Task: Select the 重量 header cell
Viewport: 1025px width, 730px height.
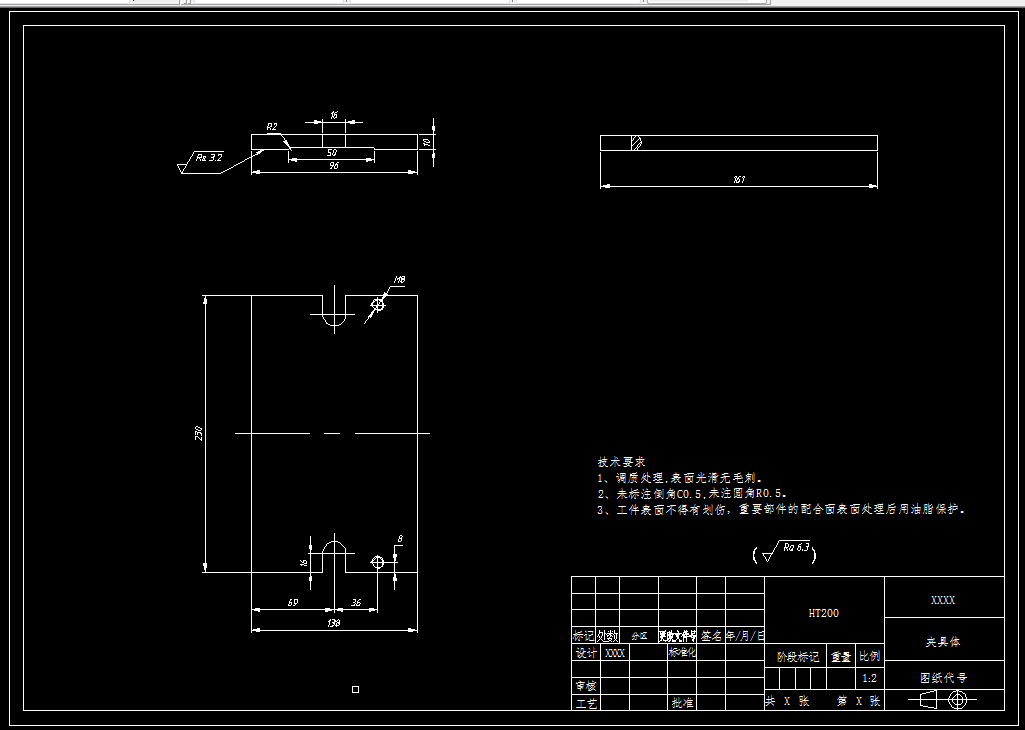Action: click(x=841, y=657)
